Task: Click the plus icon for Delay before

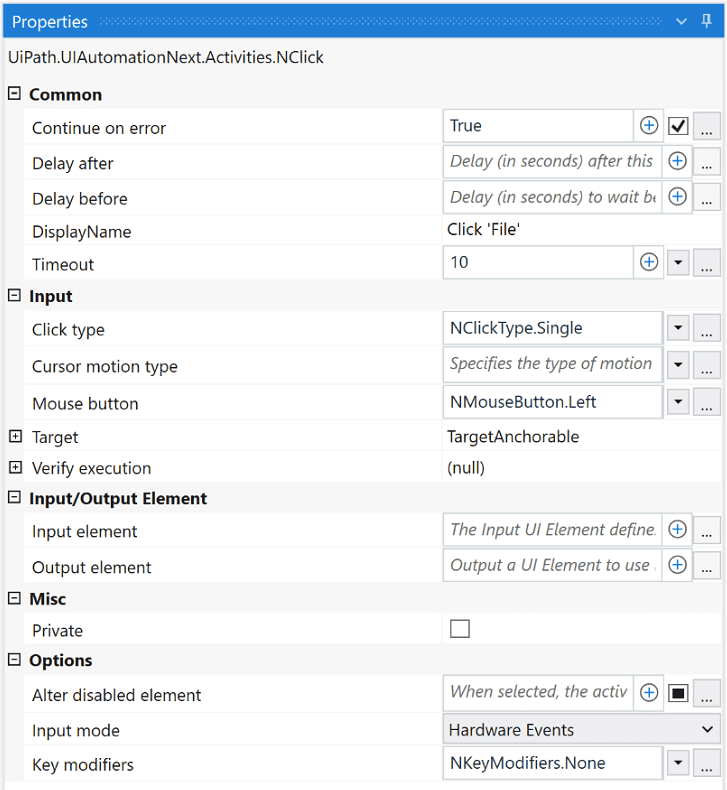Action: [x=677, y=197]
